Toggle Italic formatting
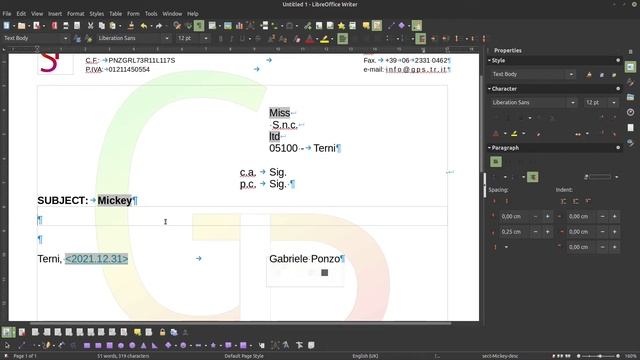 click(x=231, y=39)
